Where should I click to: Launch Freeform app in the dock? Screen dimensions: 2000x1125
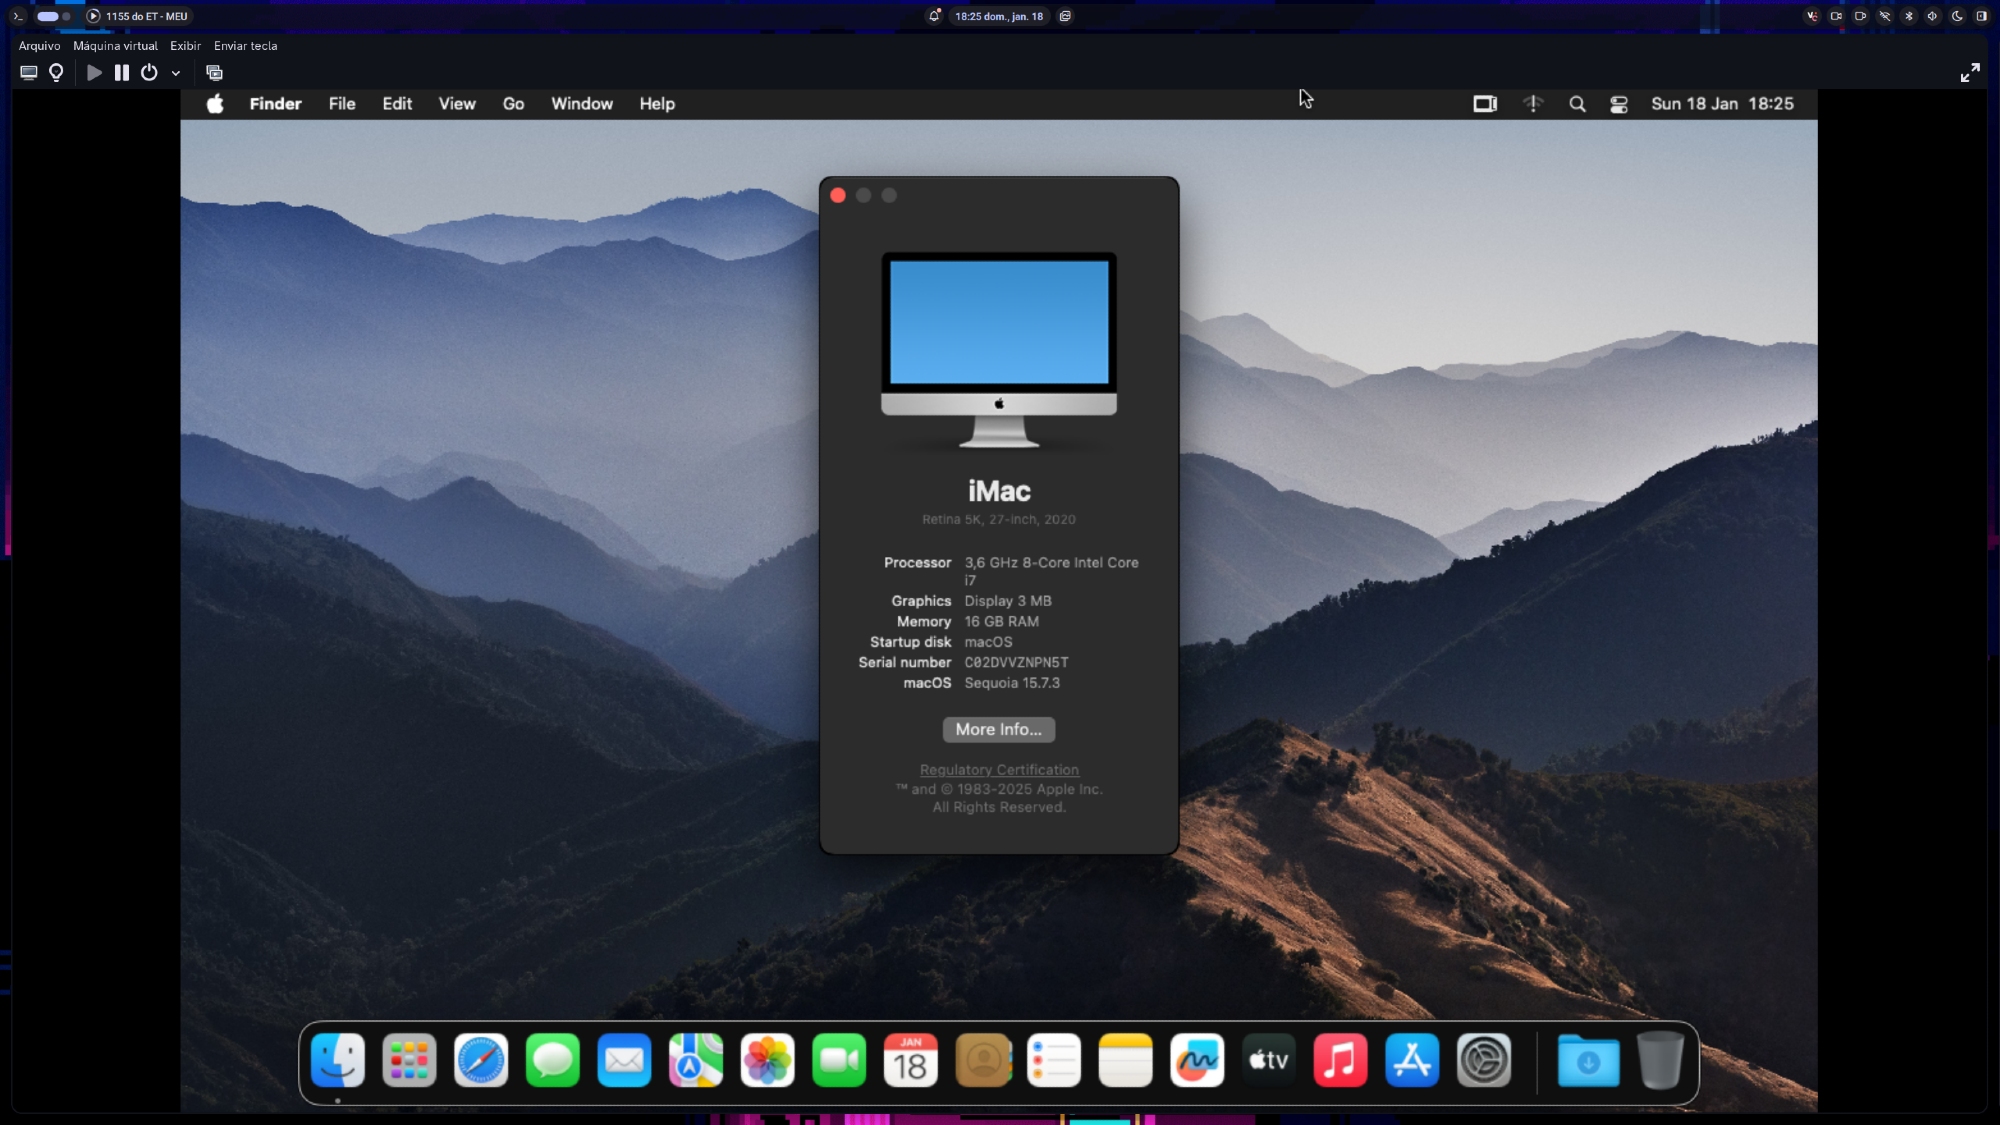(1197, 1060)
